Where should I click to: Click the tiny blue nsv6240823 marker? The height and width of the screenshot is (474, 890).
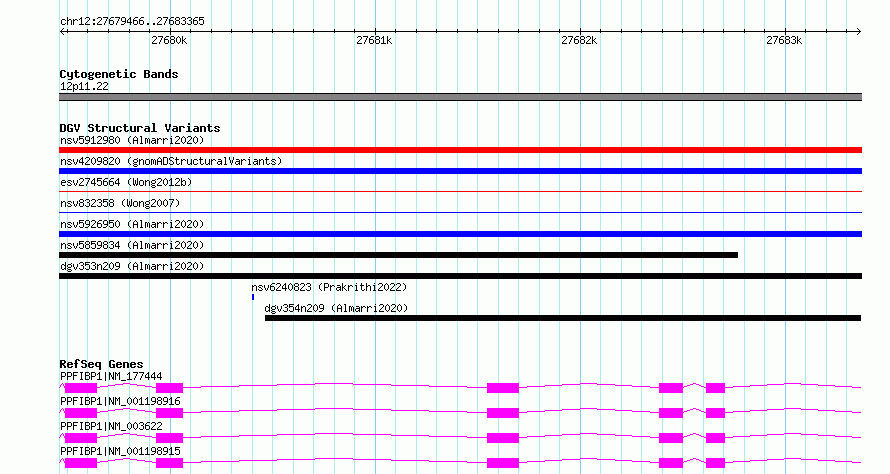[253, 297]
